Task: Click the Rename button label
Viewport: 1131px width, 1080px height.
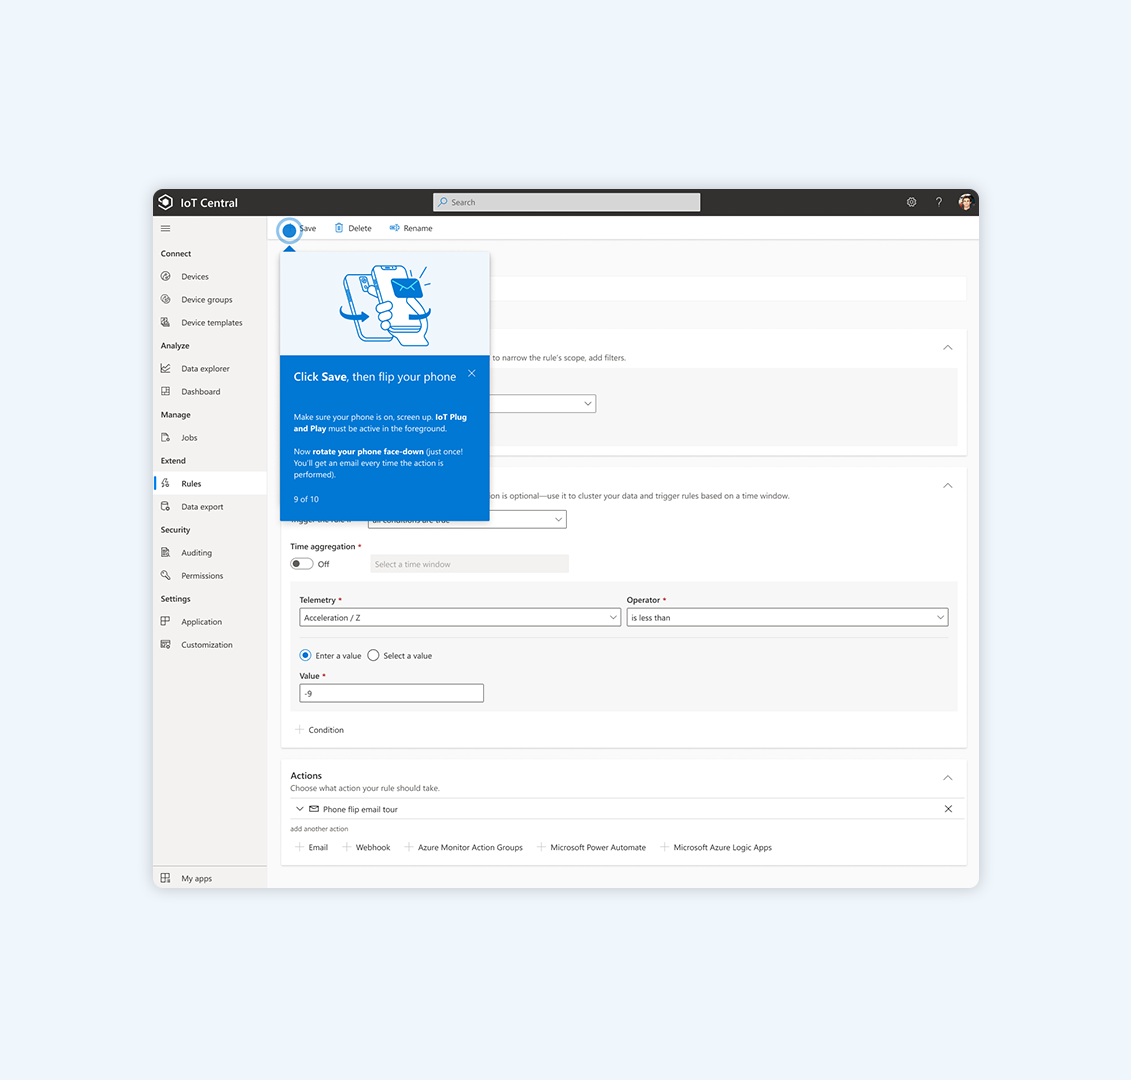Action: [418, 228]
